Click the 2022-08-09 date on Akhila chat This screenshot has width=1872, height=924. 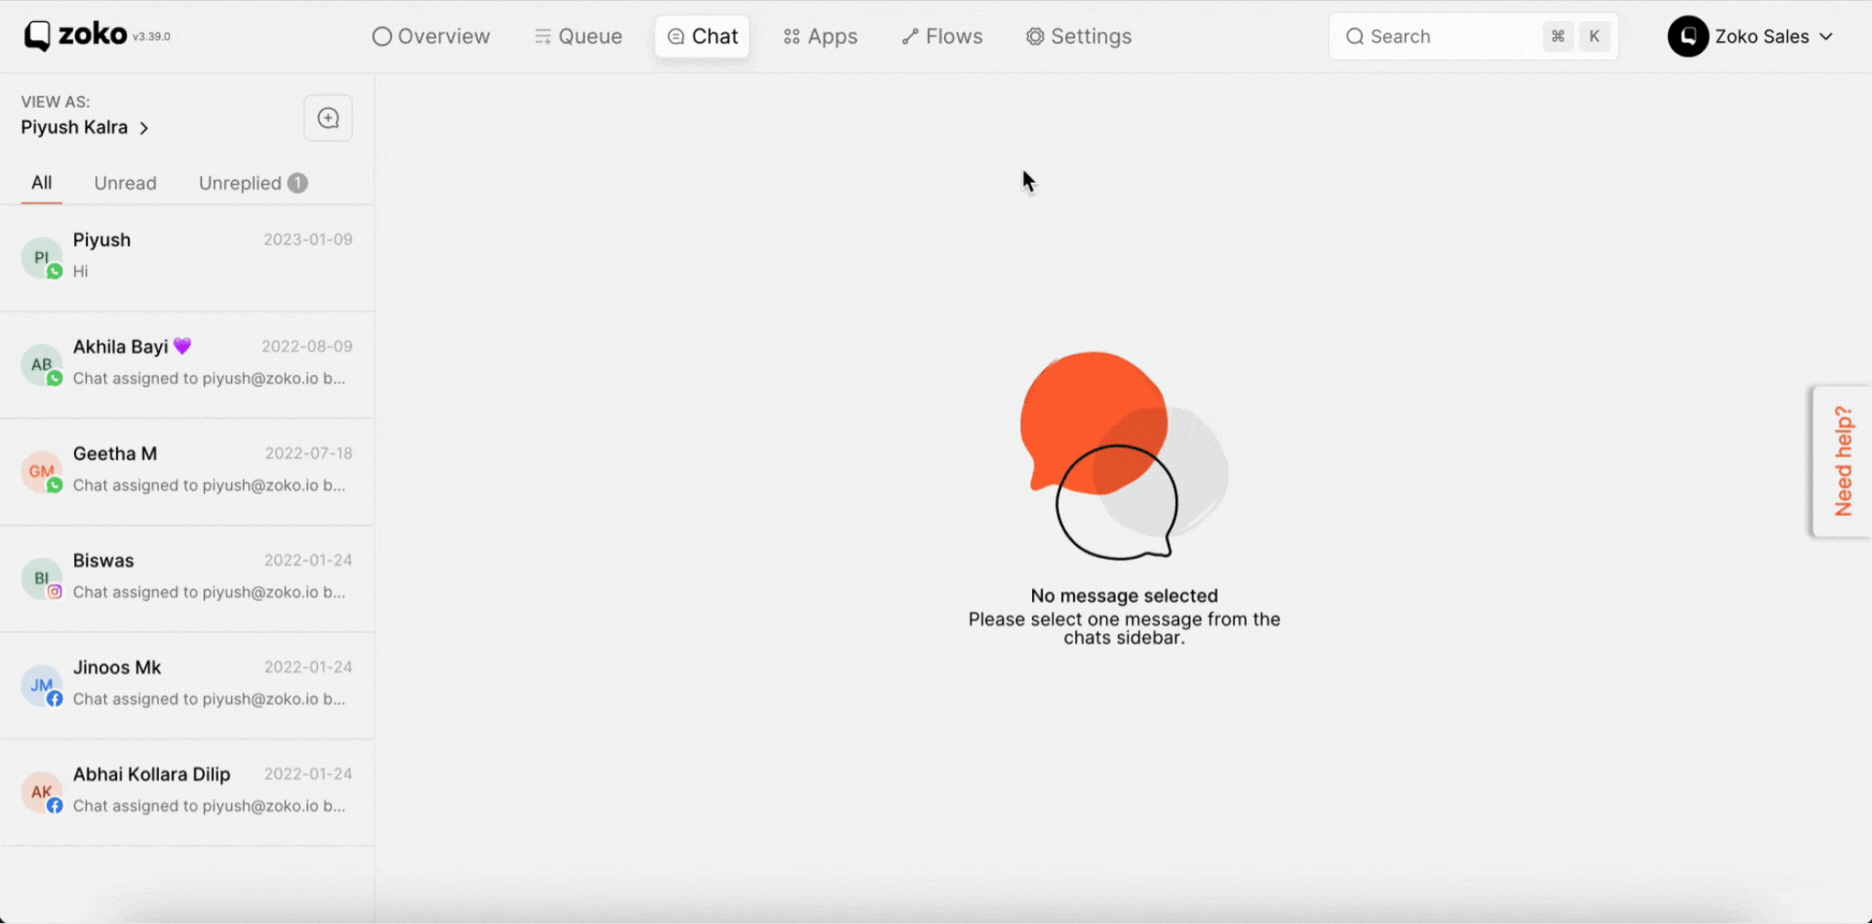(307, 347)
